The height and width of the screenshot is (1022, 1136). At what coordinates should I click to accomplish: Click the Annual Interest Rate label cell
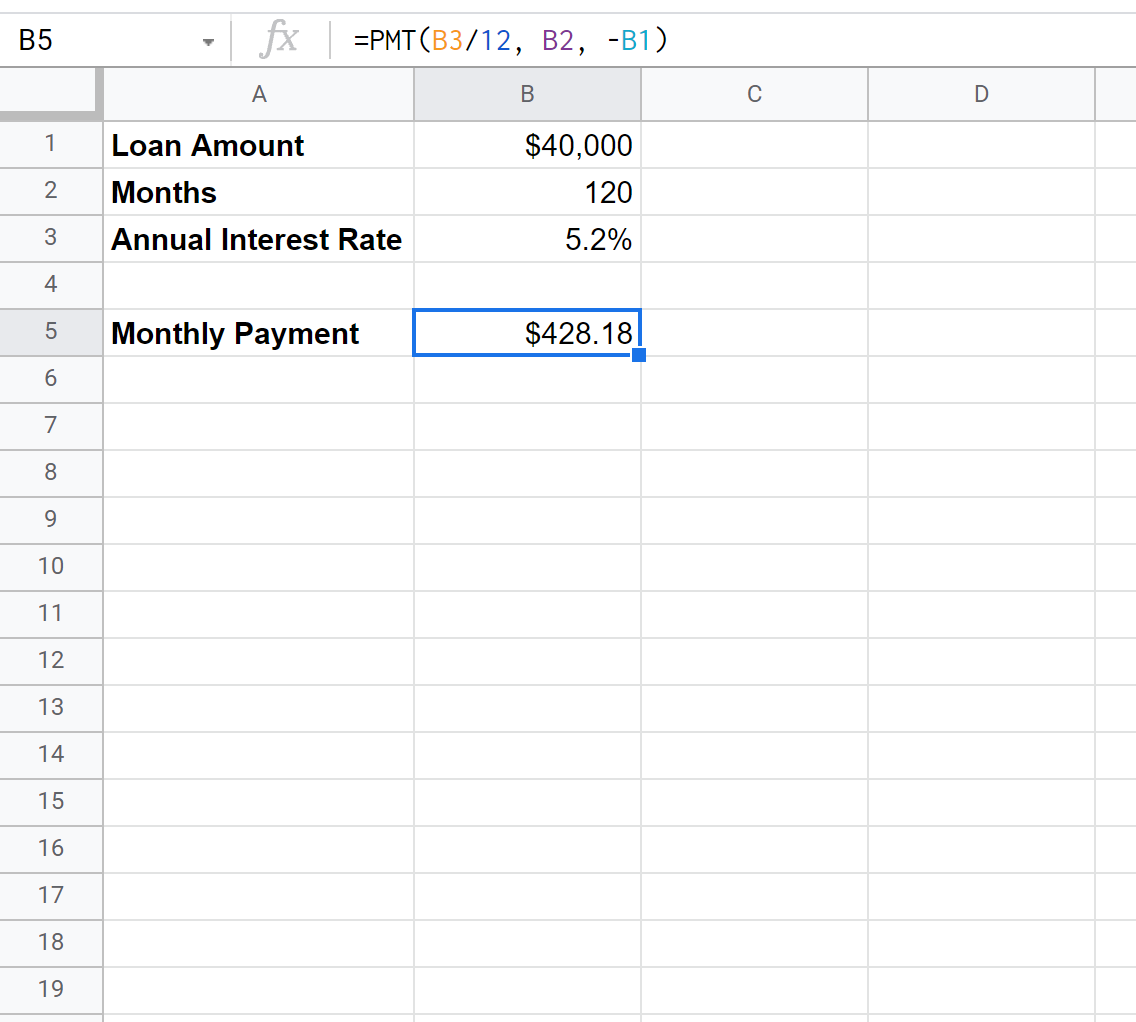click(259, 239)
